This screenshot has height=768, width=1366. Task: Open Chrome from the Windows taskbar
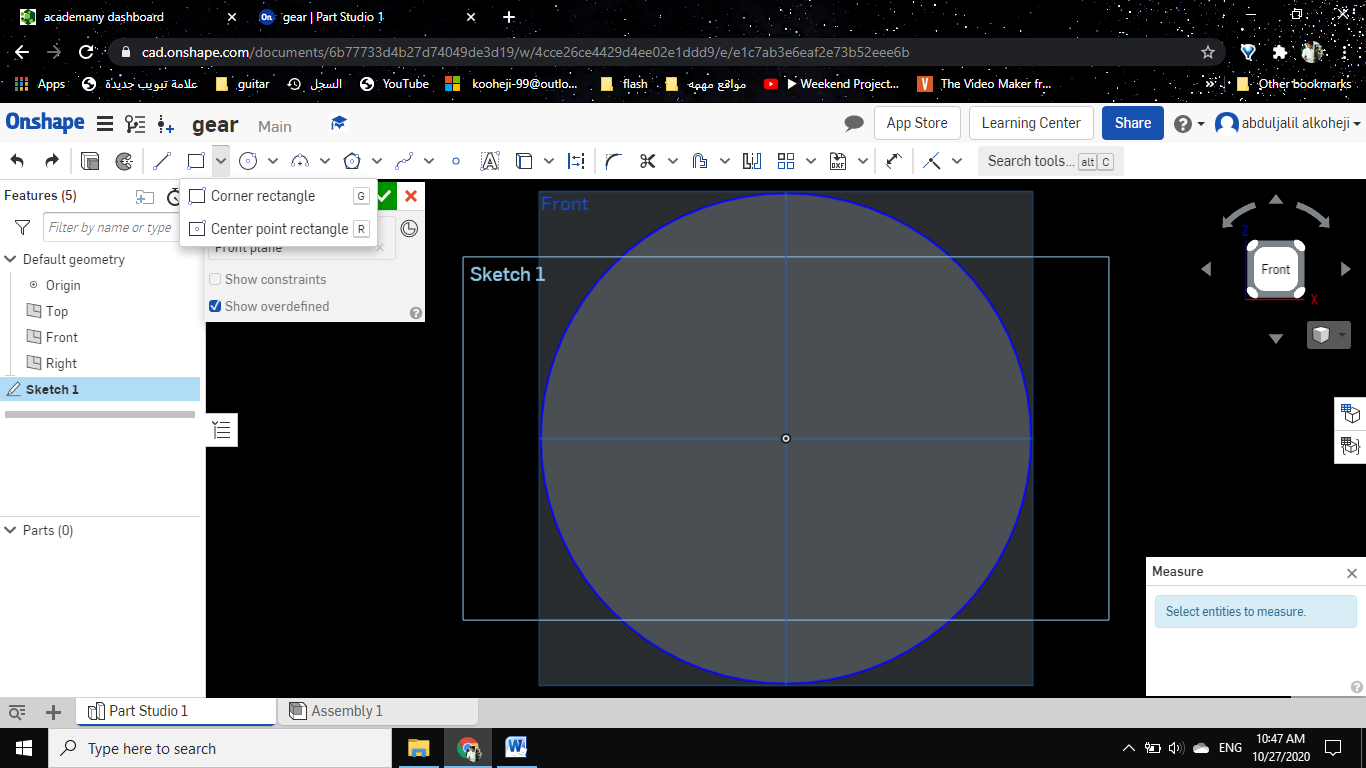click(x=468, y=748)
